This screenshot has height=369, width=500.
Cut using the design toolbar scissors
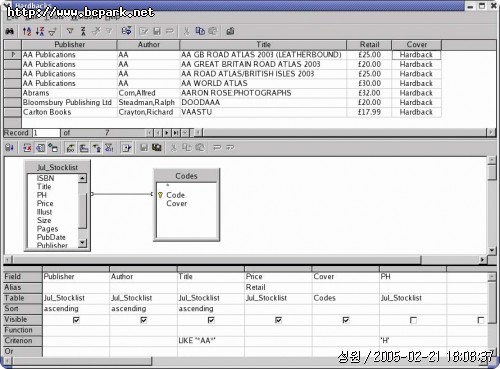[x=174, y=147]
